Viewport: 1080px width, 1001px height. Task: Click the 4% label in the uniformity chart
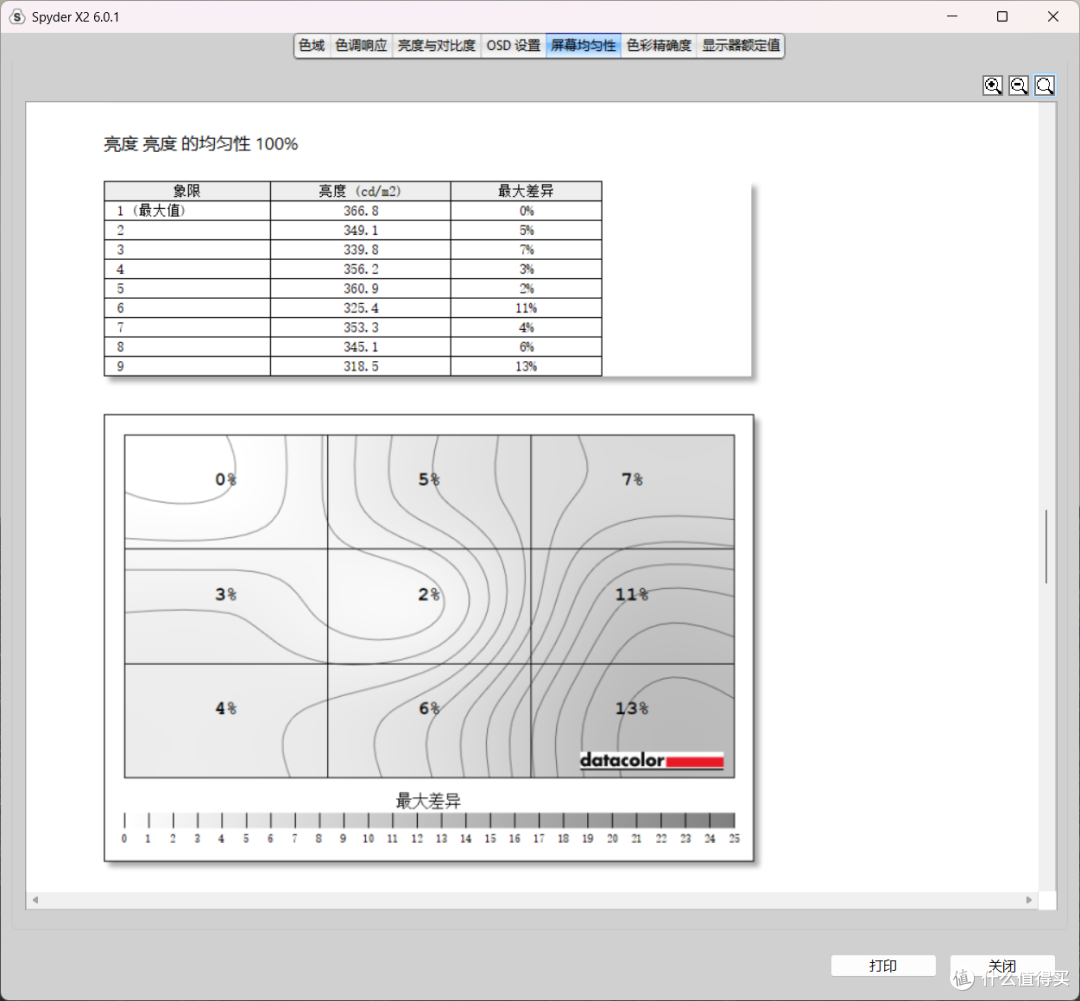(x=226, y=708)
